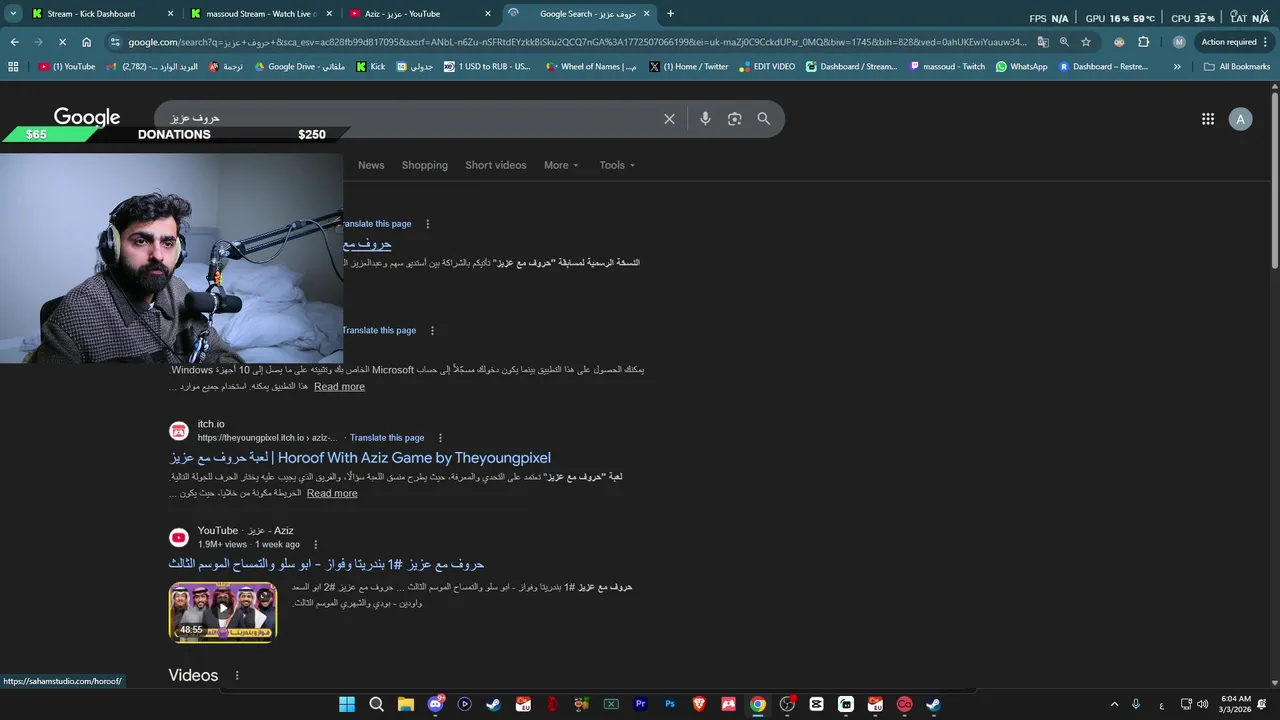The width and height of the screenshot is (1280, 720).
Task: Open the Google account avatar A
Action: (x=1240, y=119)
